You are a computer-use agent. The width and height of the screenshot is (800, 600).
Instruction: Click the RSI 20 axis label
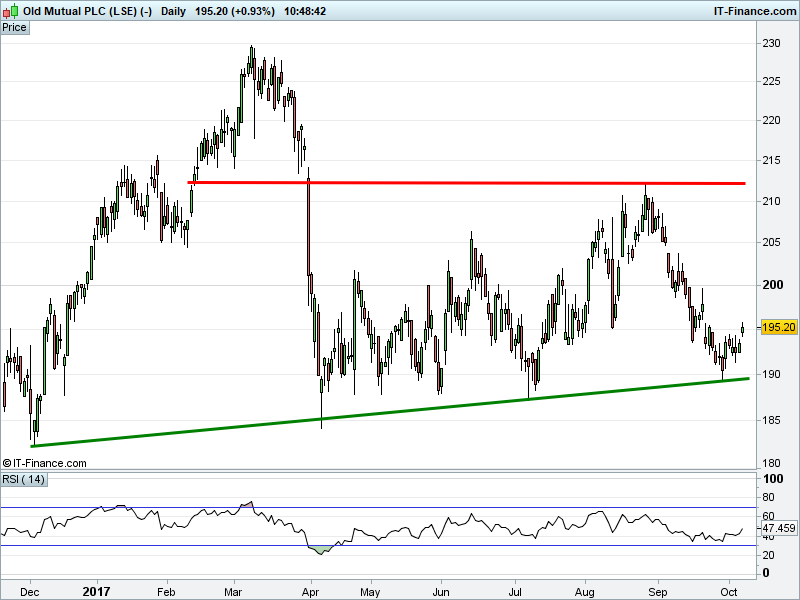[x=768, y=555]
